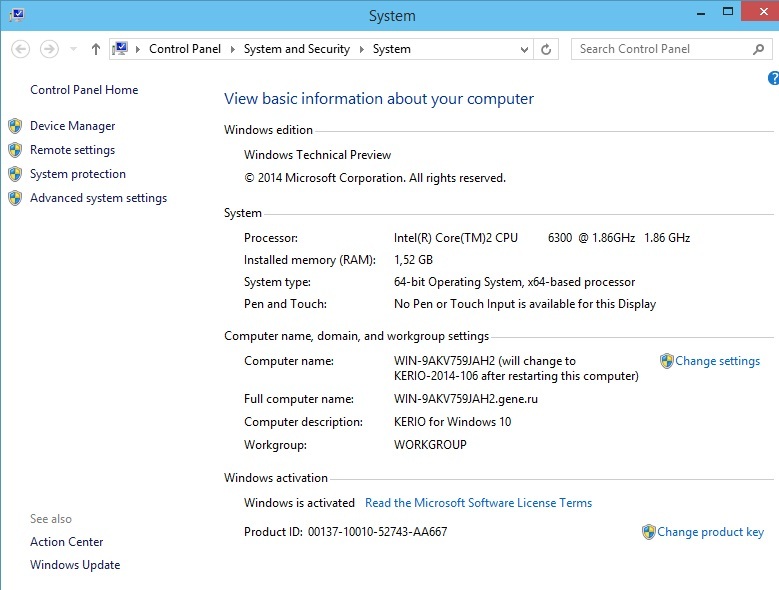
Task: Click the Search Control Panel field
Action: (660, 49)
